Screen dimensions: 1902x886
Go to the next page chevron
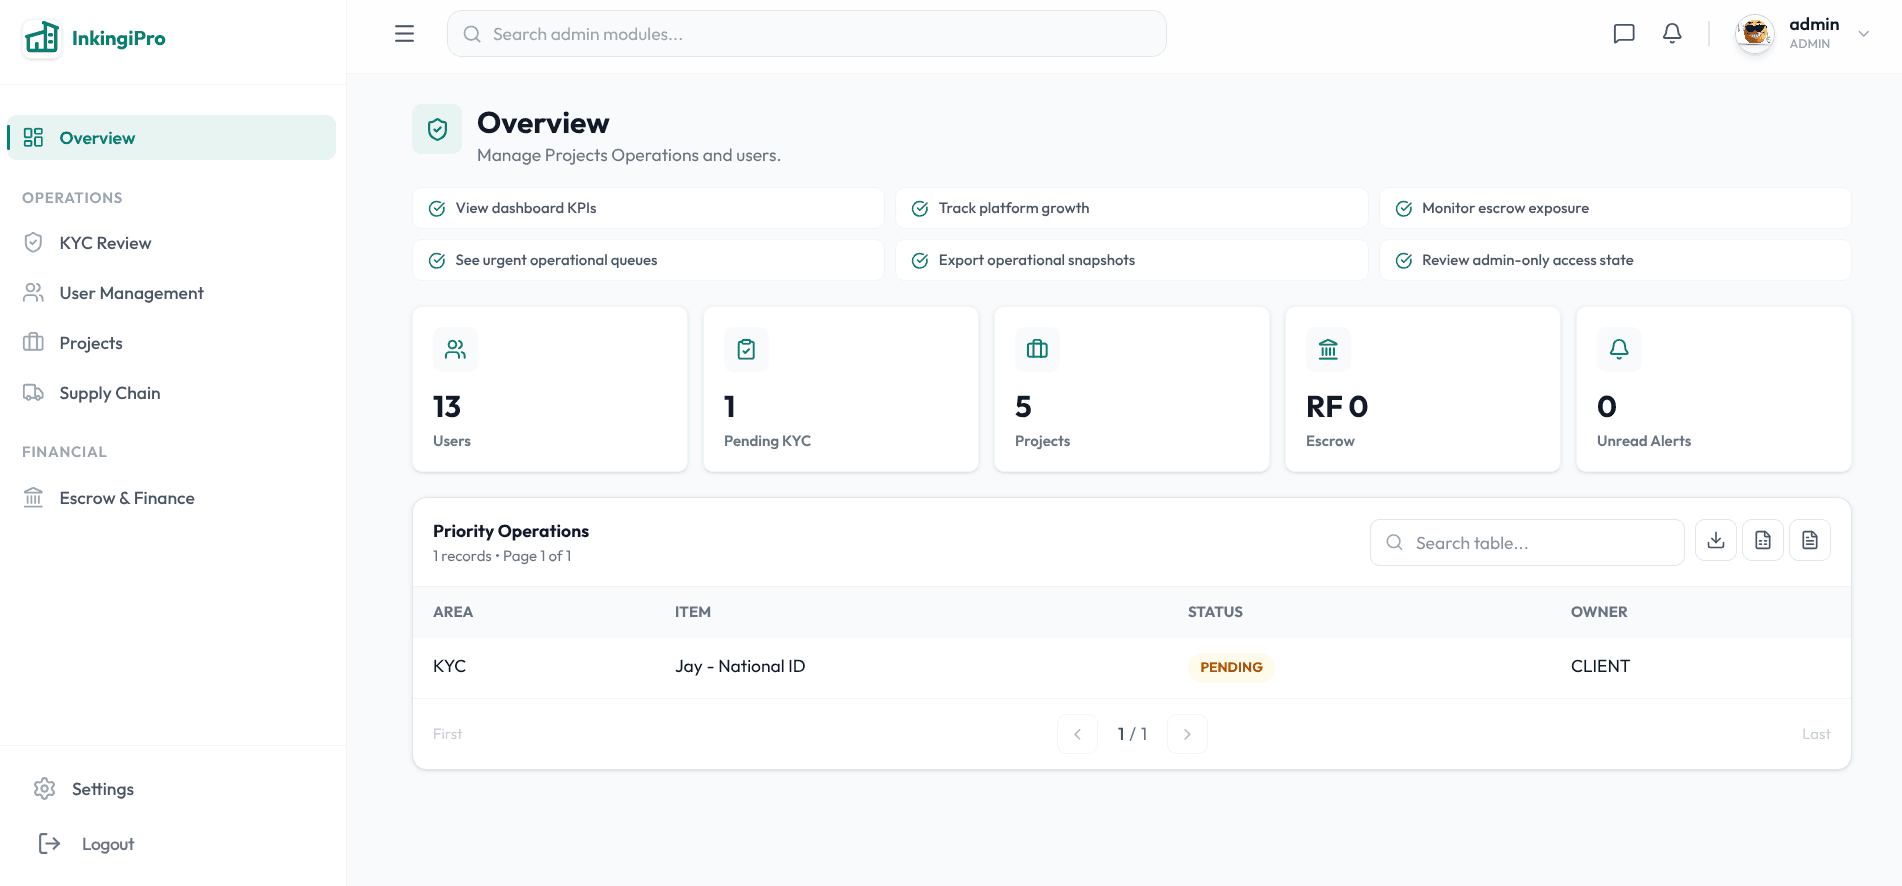[1187, 734]
